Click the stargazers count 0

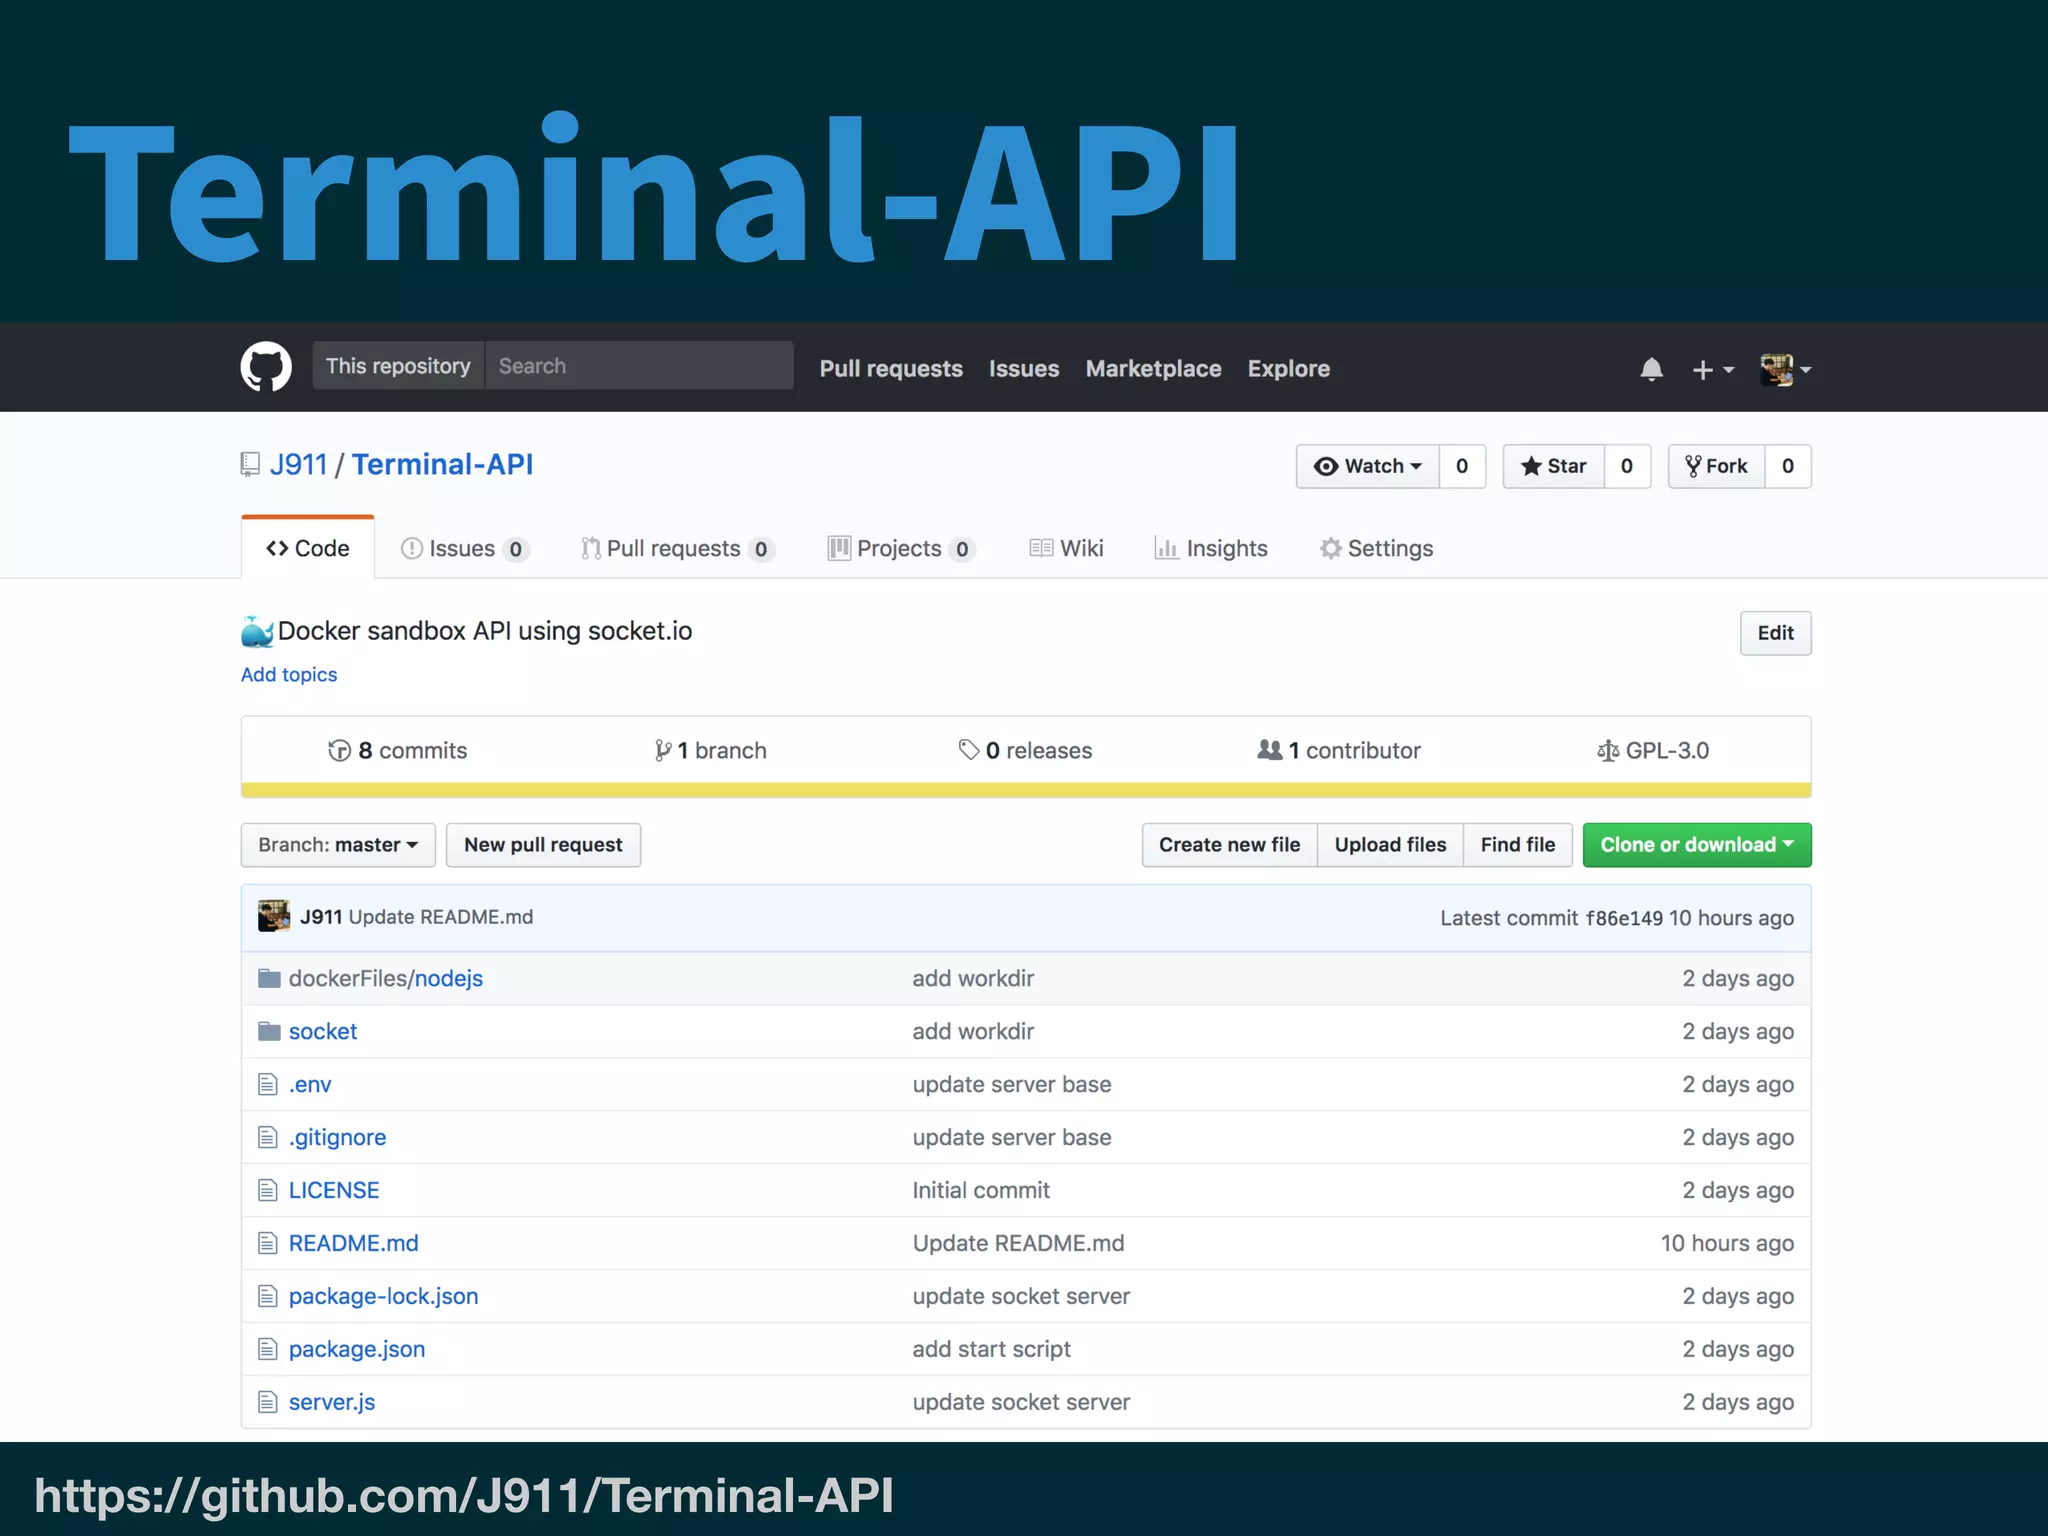(1627, 466)
